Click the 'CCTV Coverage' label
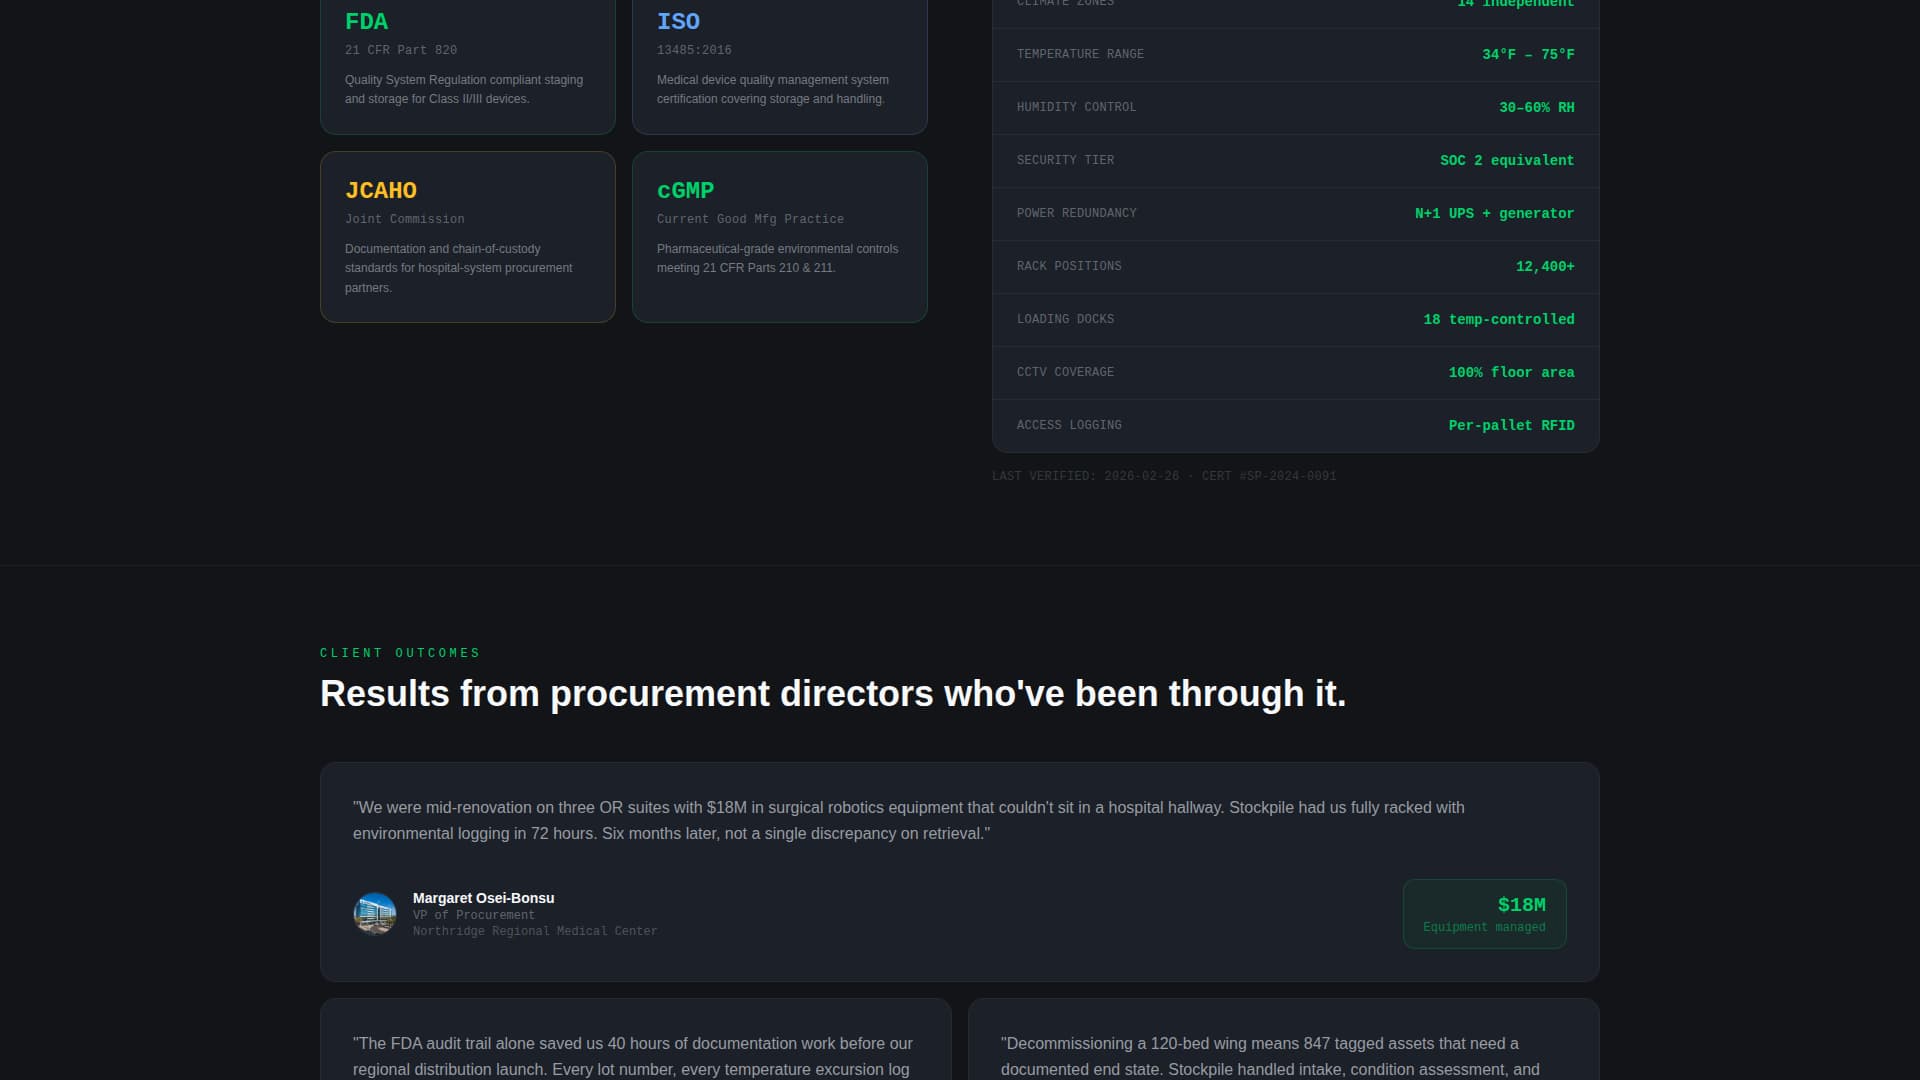 [1065, 372]
